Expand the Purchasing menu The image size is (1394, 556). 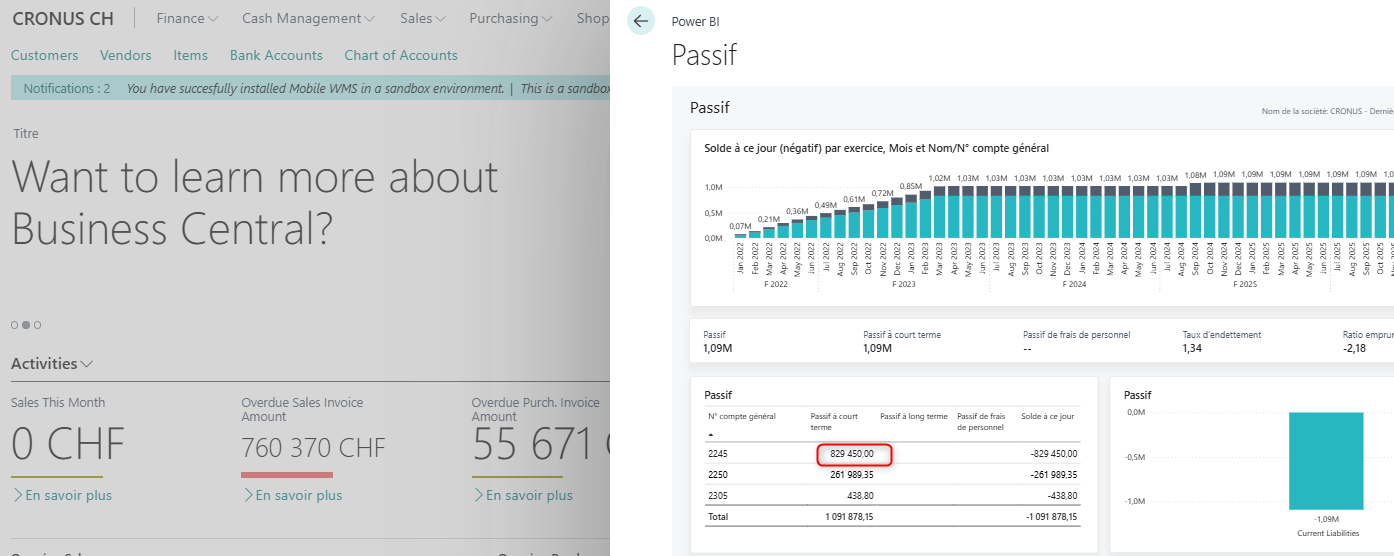(x=510, y=18)
